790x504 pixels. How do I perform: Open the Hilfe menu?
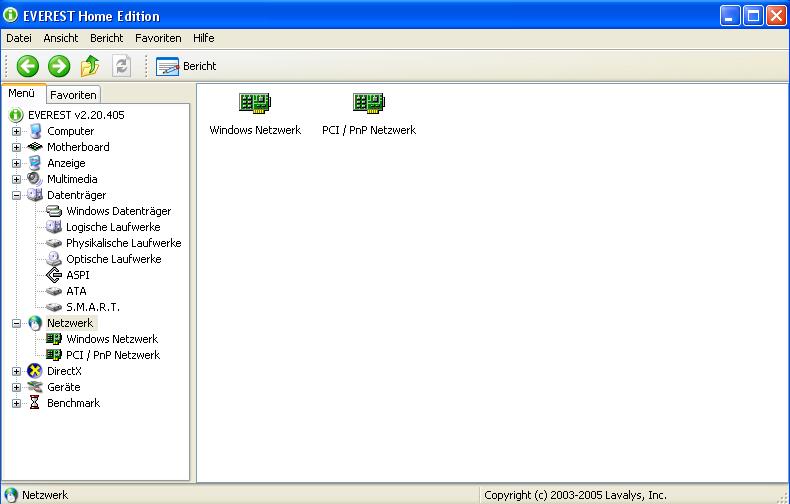(204, 38)
